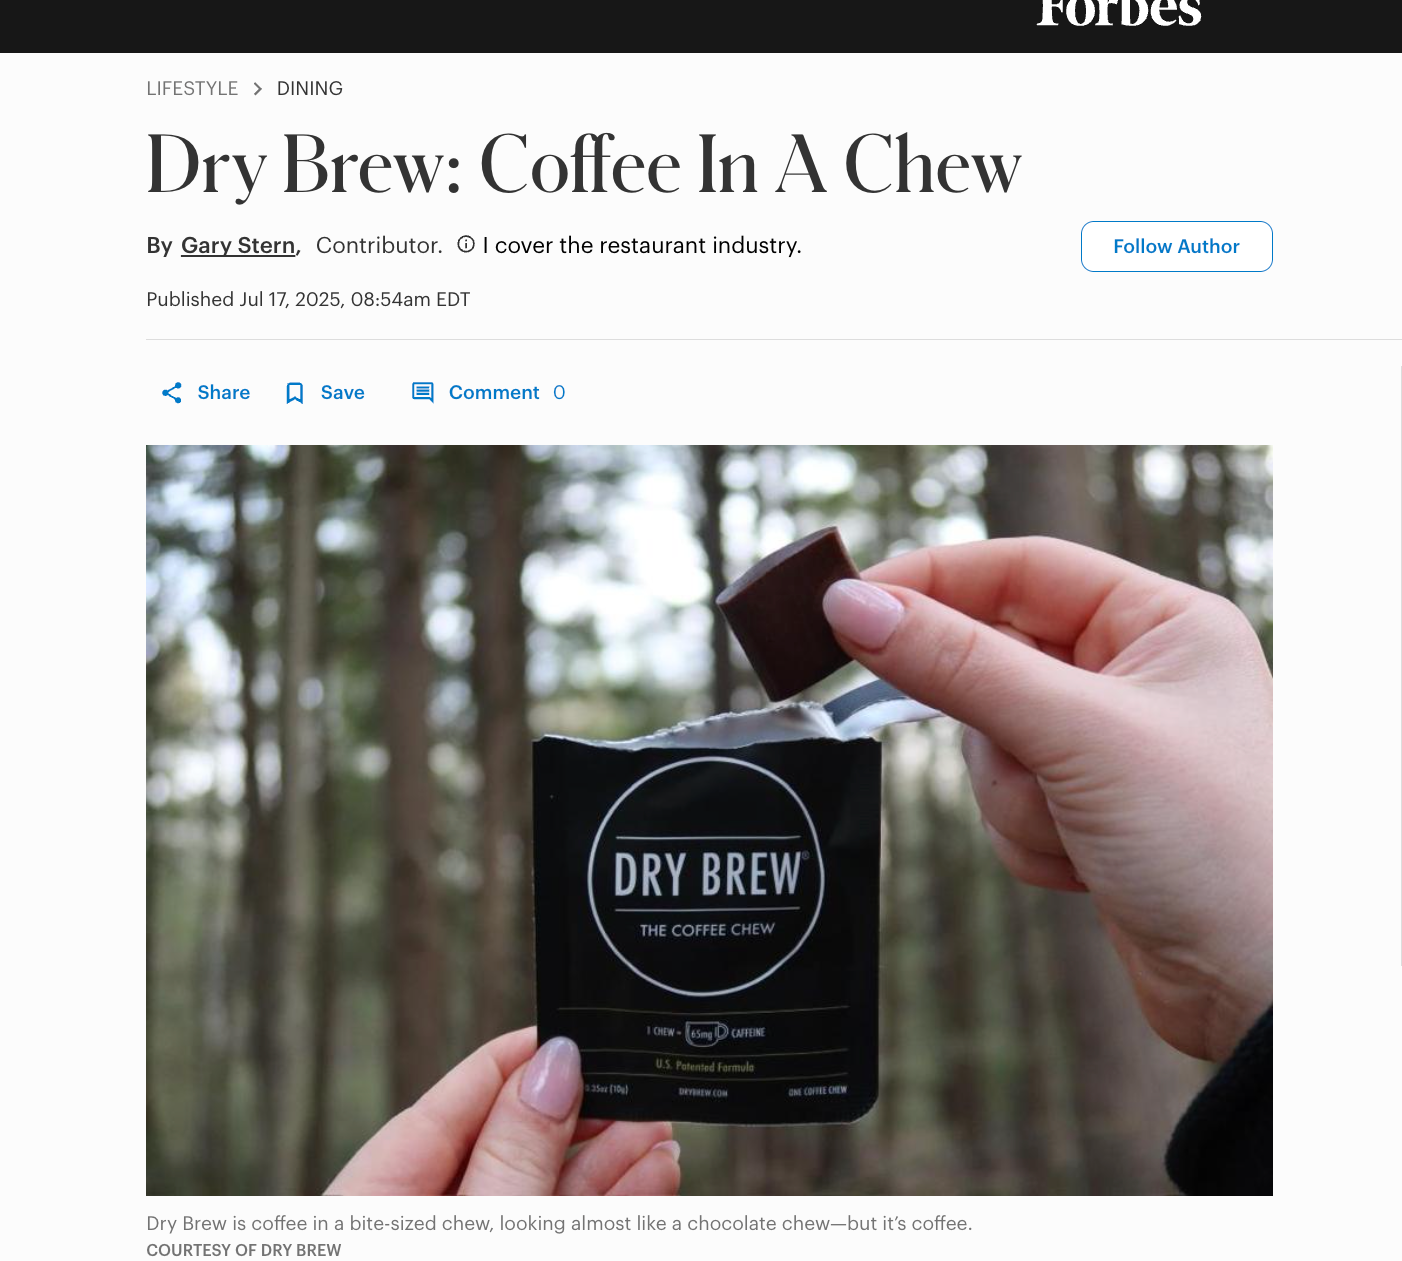Image resolution: width=1402 pixels, height=1261 pixels.
Task: Click the breadcrumb chevron after LIFESTYLE
Action: pyautogui.click(x=257, y=89)
